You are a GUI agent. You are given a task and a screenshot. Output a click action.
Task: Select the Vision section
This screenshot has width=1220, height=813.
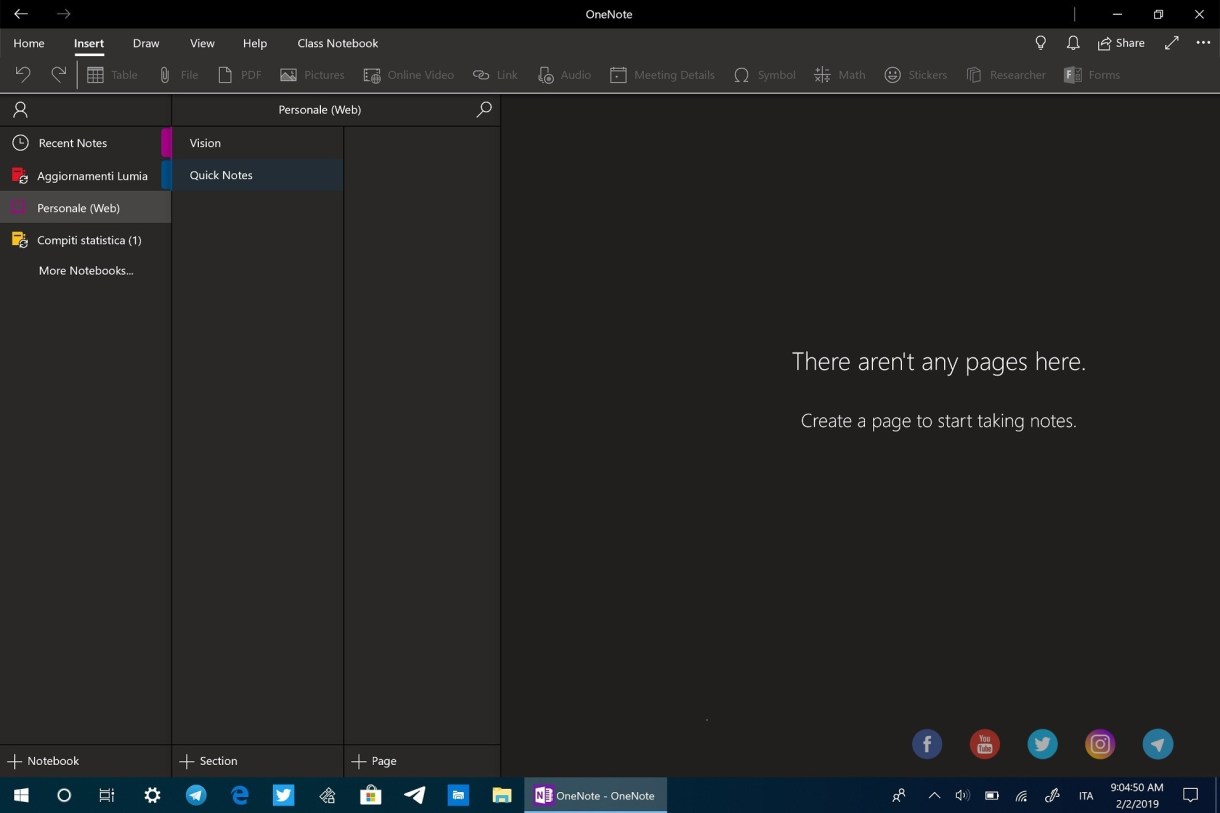[257, 143]
